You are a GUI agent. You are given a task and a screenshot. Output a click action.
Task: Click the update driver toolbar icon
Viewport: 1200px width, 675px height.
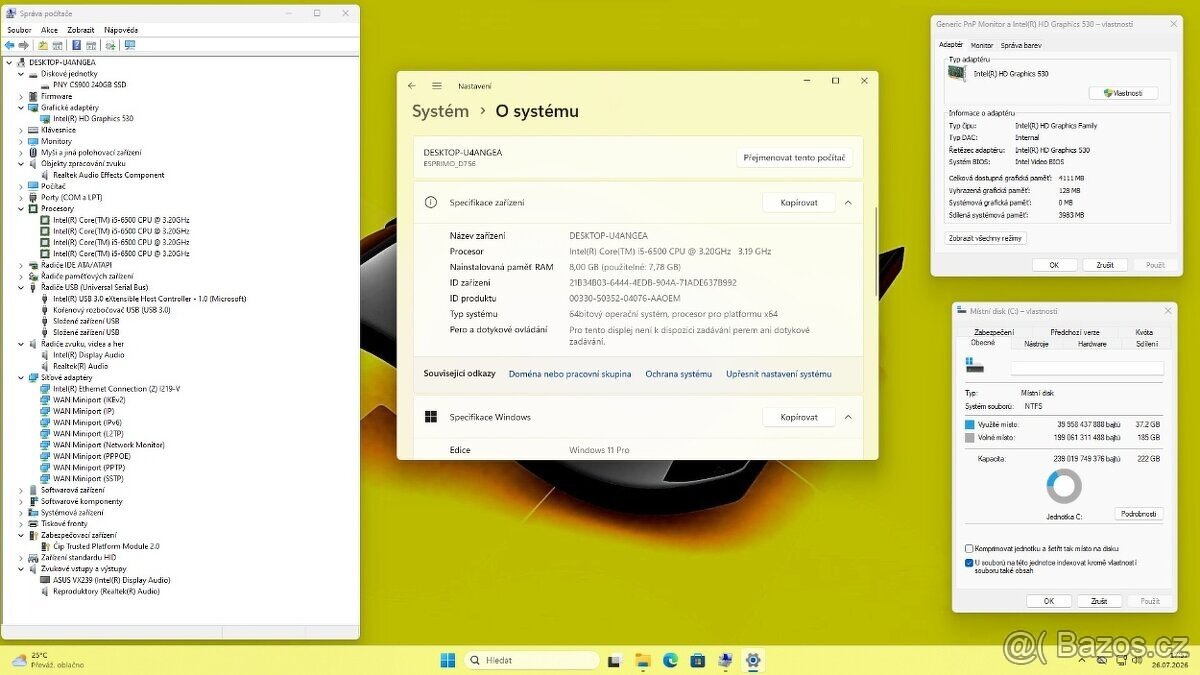111,45
